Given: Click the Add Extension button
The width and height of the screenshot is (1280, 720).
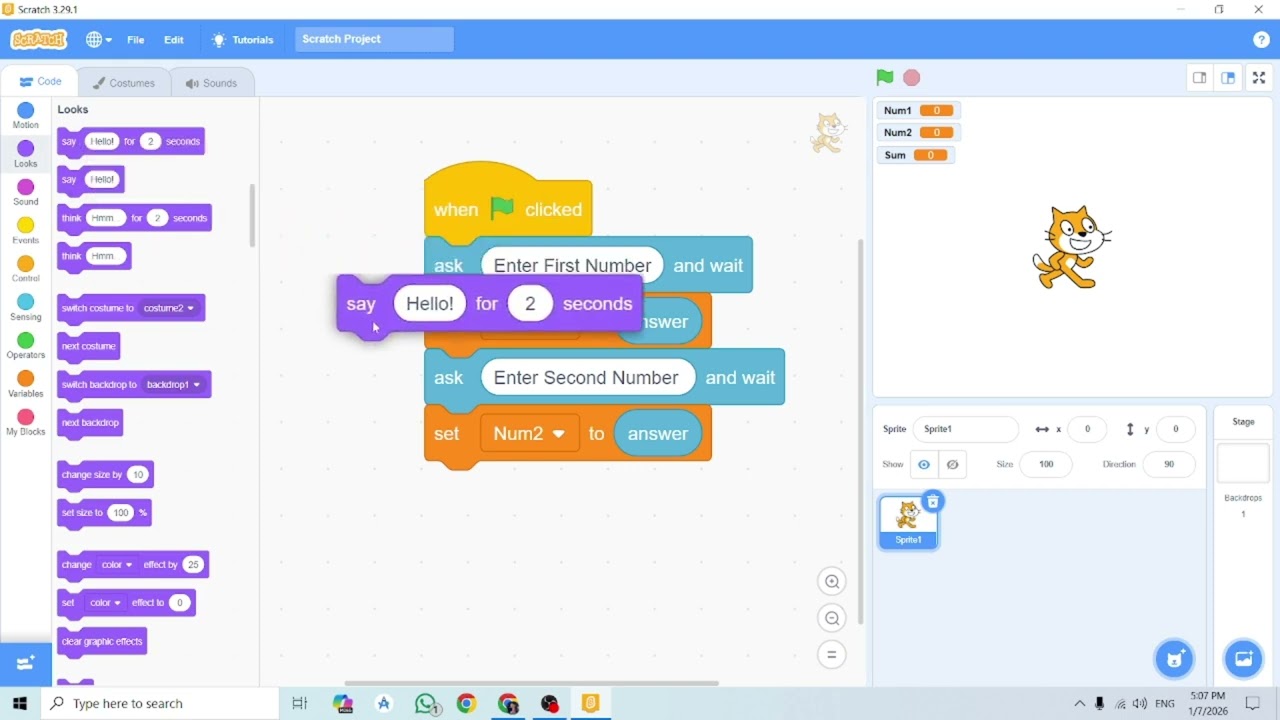Looking at the screenshot, I should pos(26,663).
